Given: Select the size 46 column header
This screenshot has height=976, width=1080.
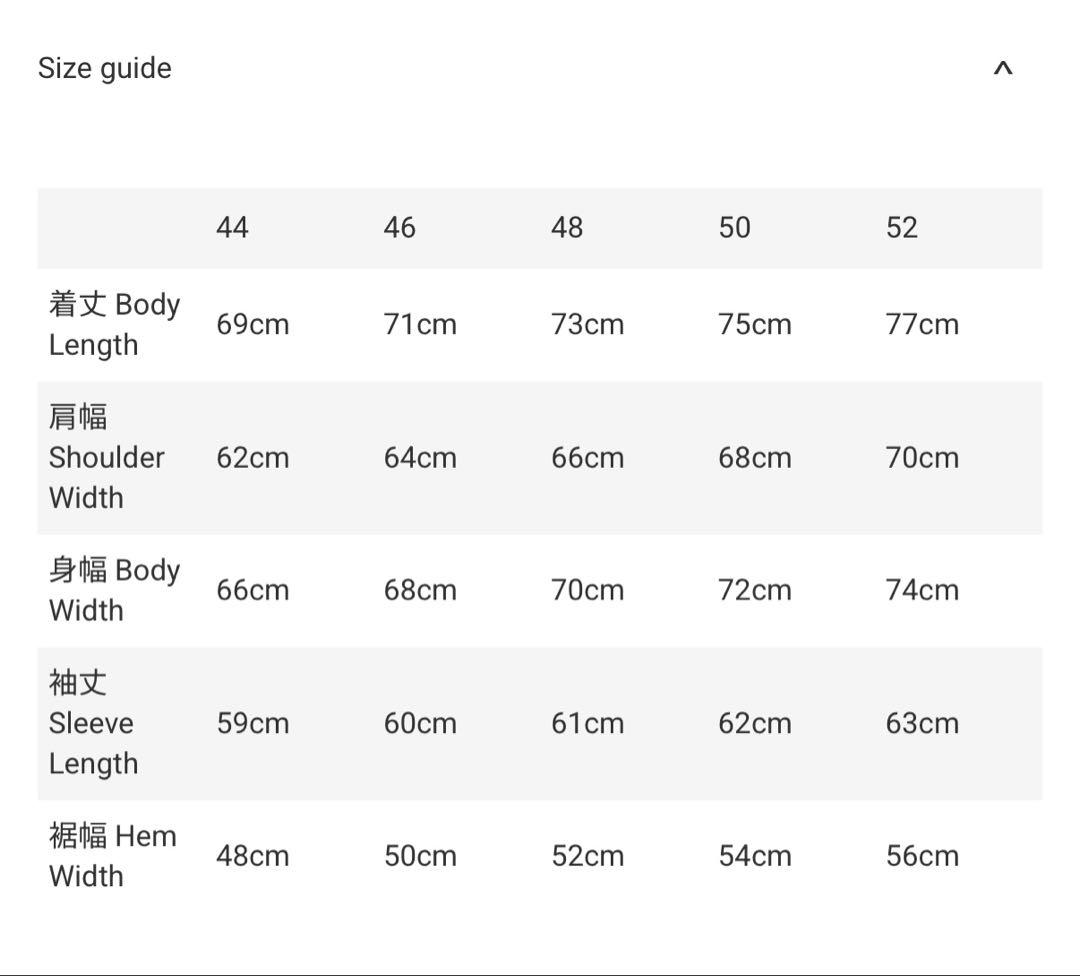Looking at the screenshot, I should 399,228.
